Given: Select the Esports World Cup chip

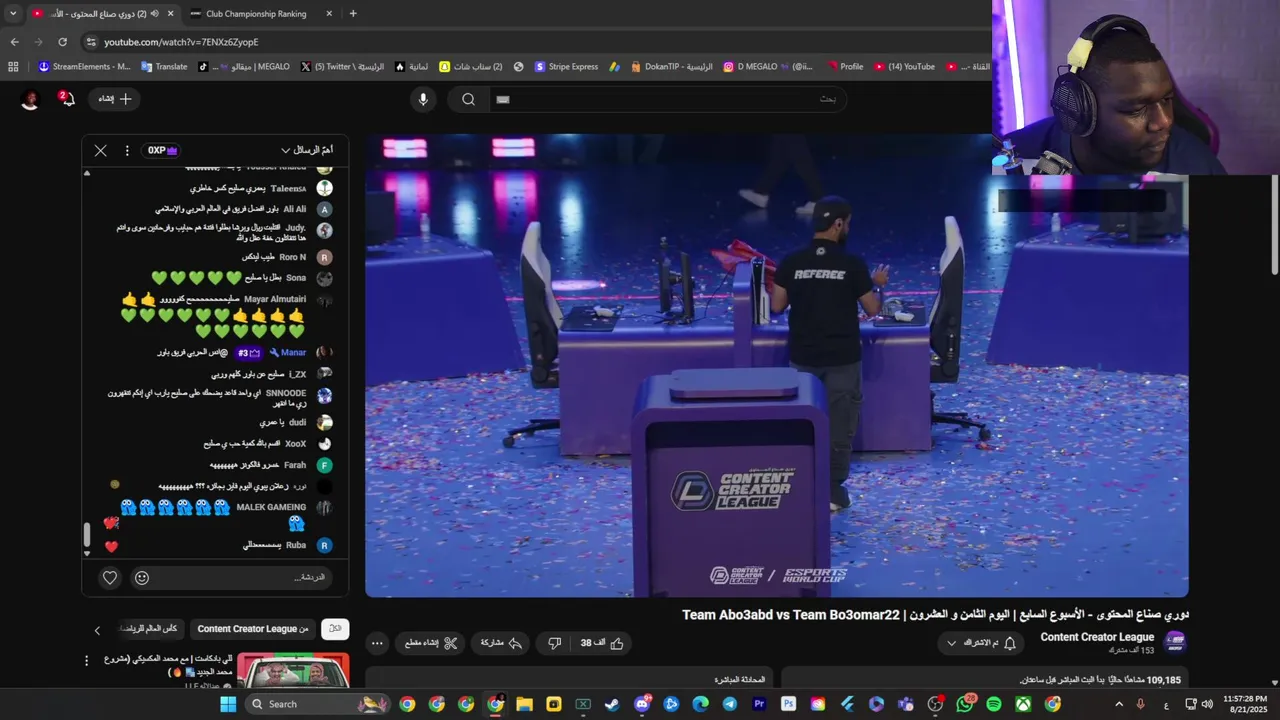Looking at the screenshot, I should pos(148,629).
